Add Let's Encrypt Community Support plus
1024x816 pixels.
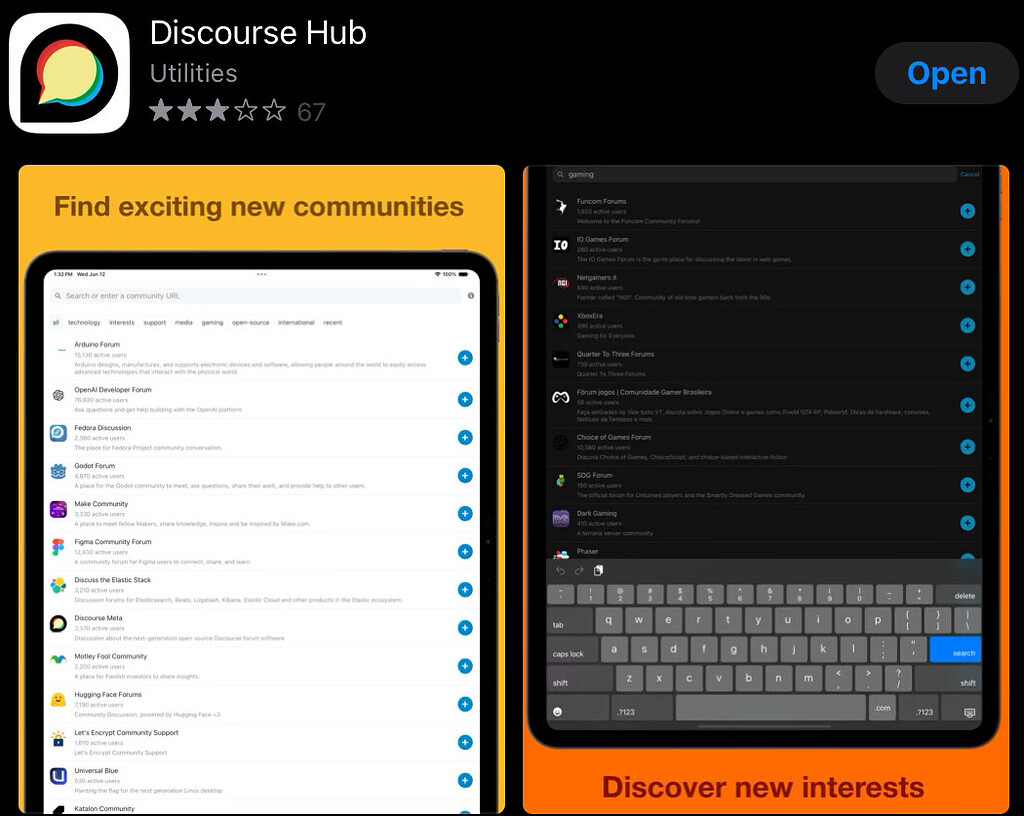[x=465, y=742]
